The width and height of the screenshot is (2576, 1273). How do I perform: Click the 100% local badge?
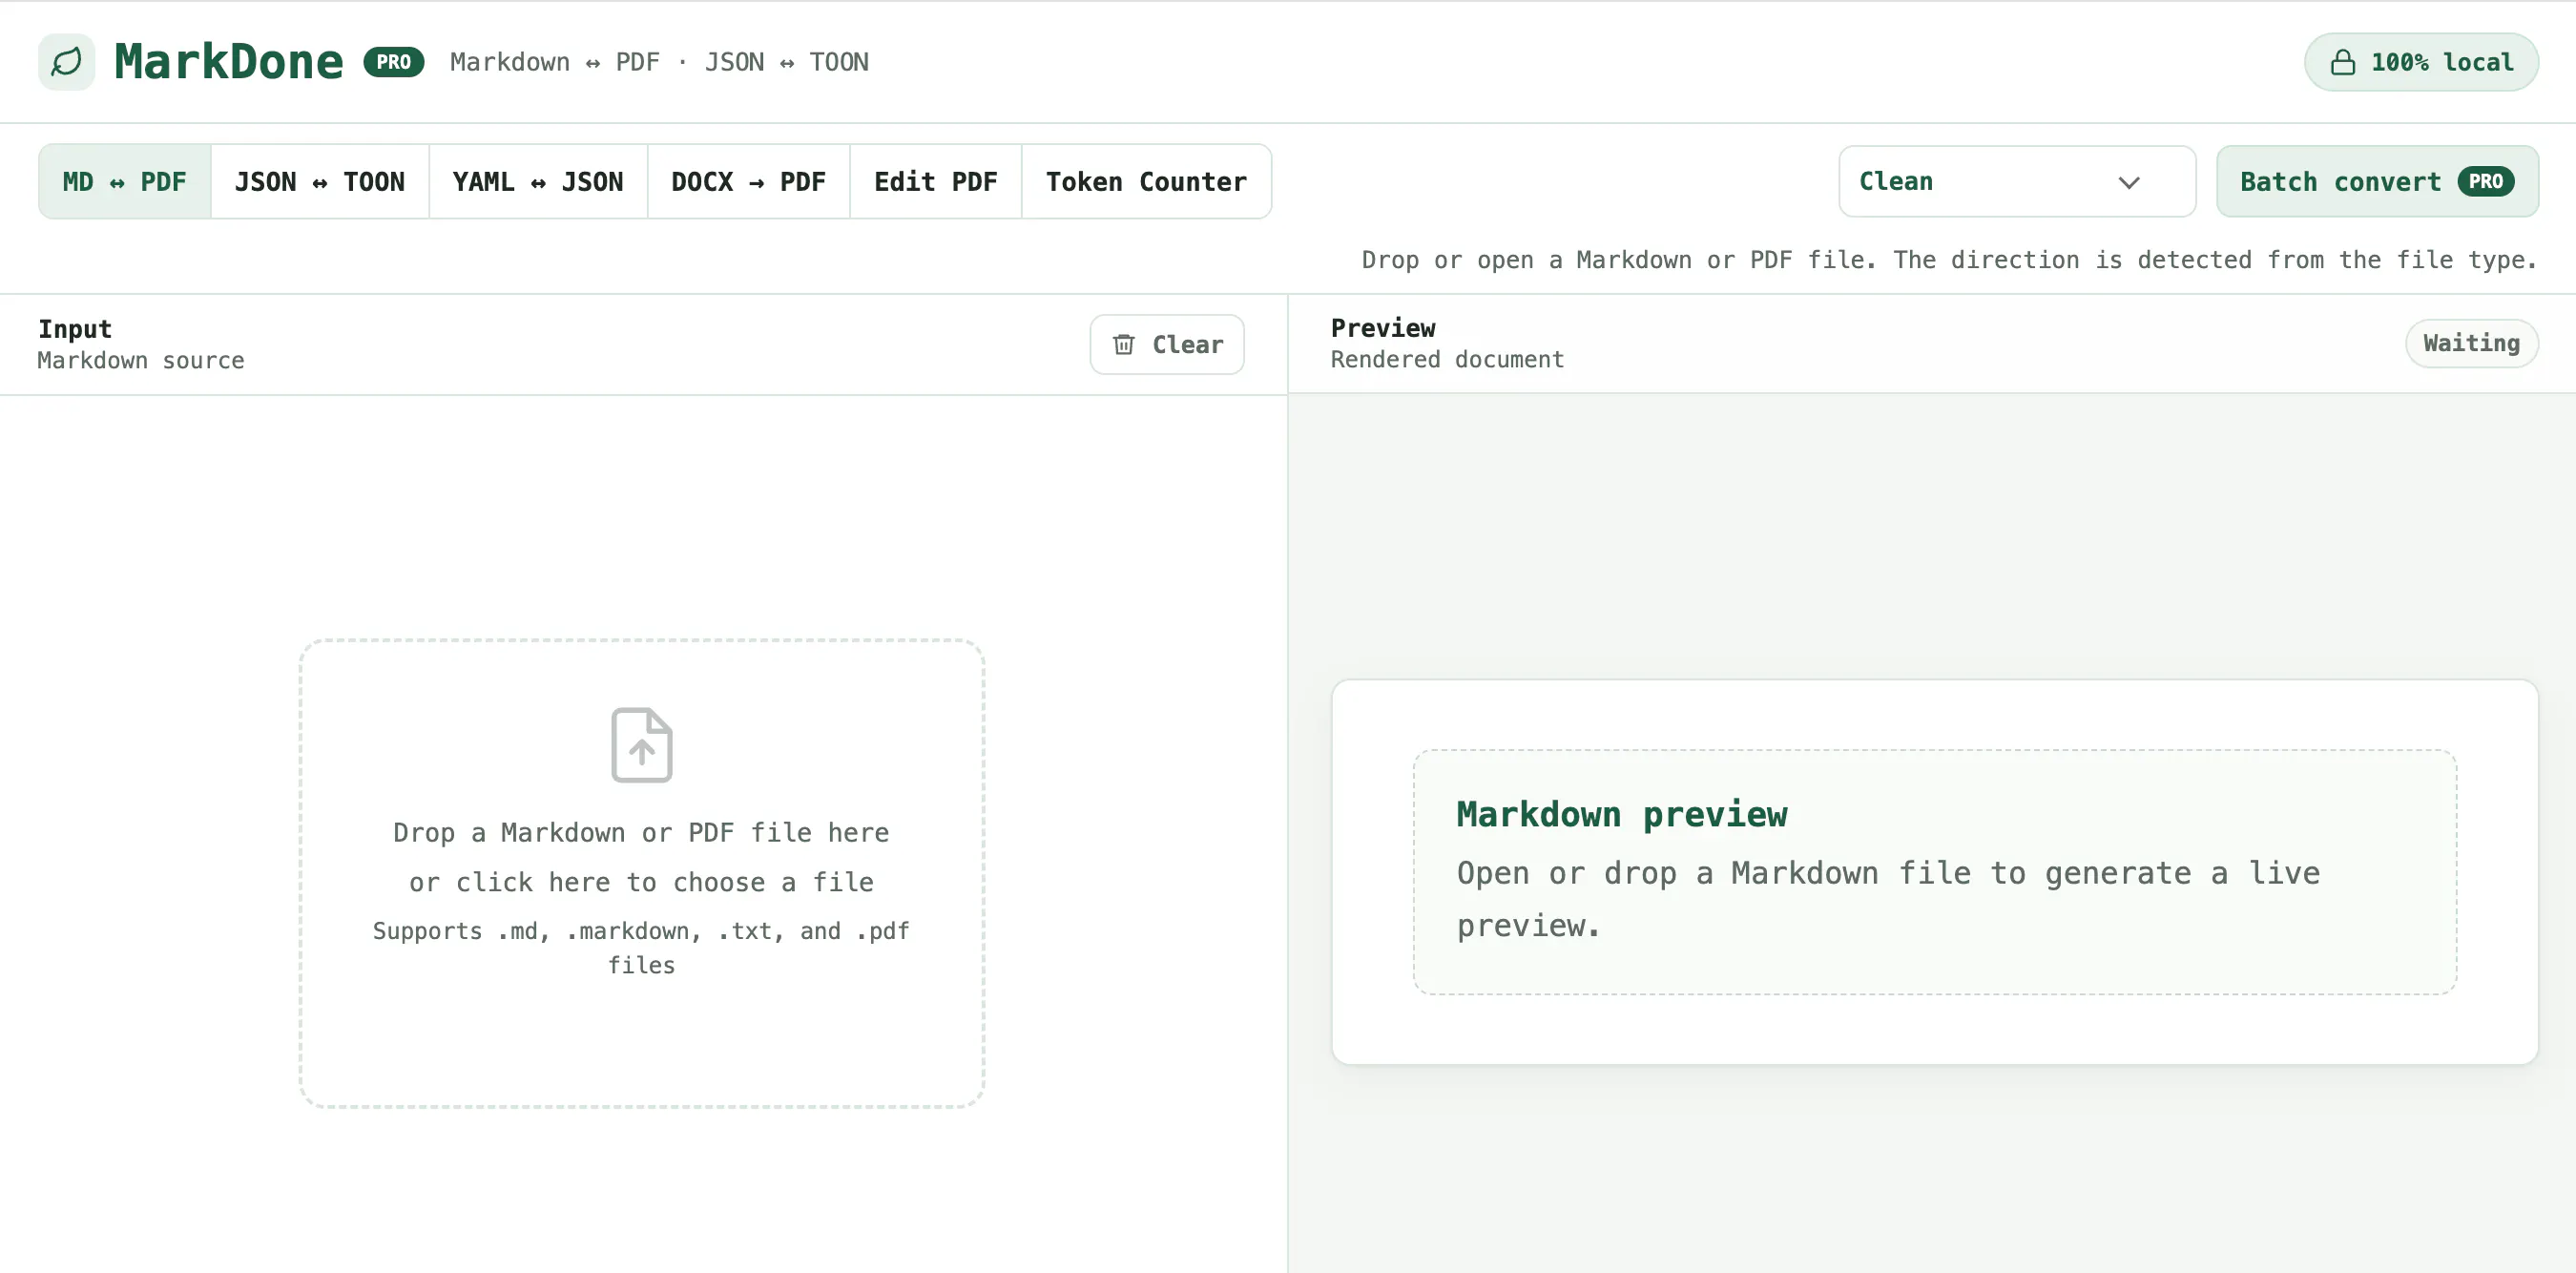2421,63
